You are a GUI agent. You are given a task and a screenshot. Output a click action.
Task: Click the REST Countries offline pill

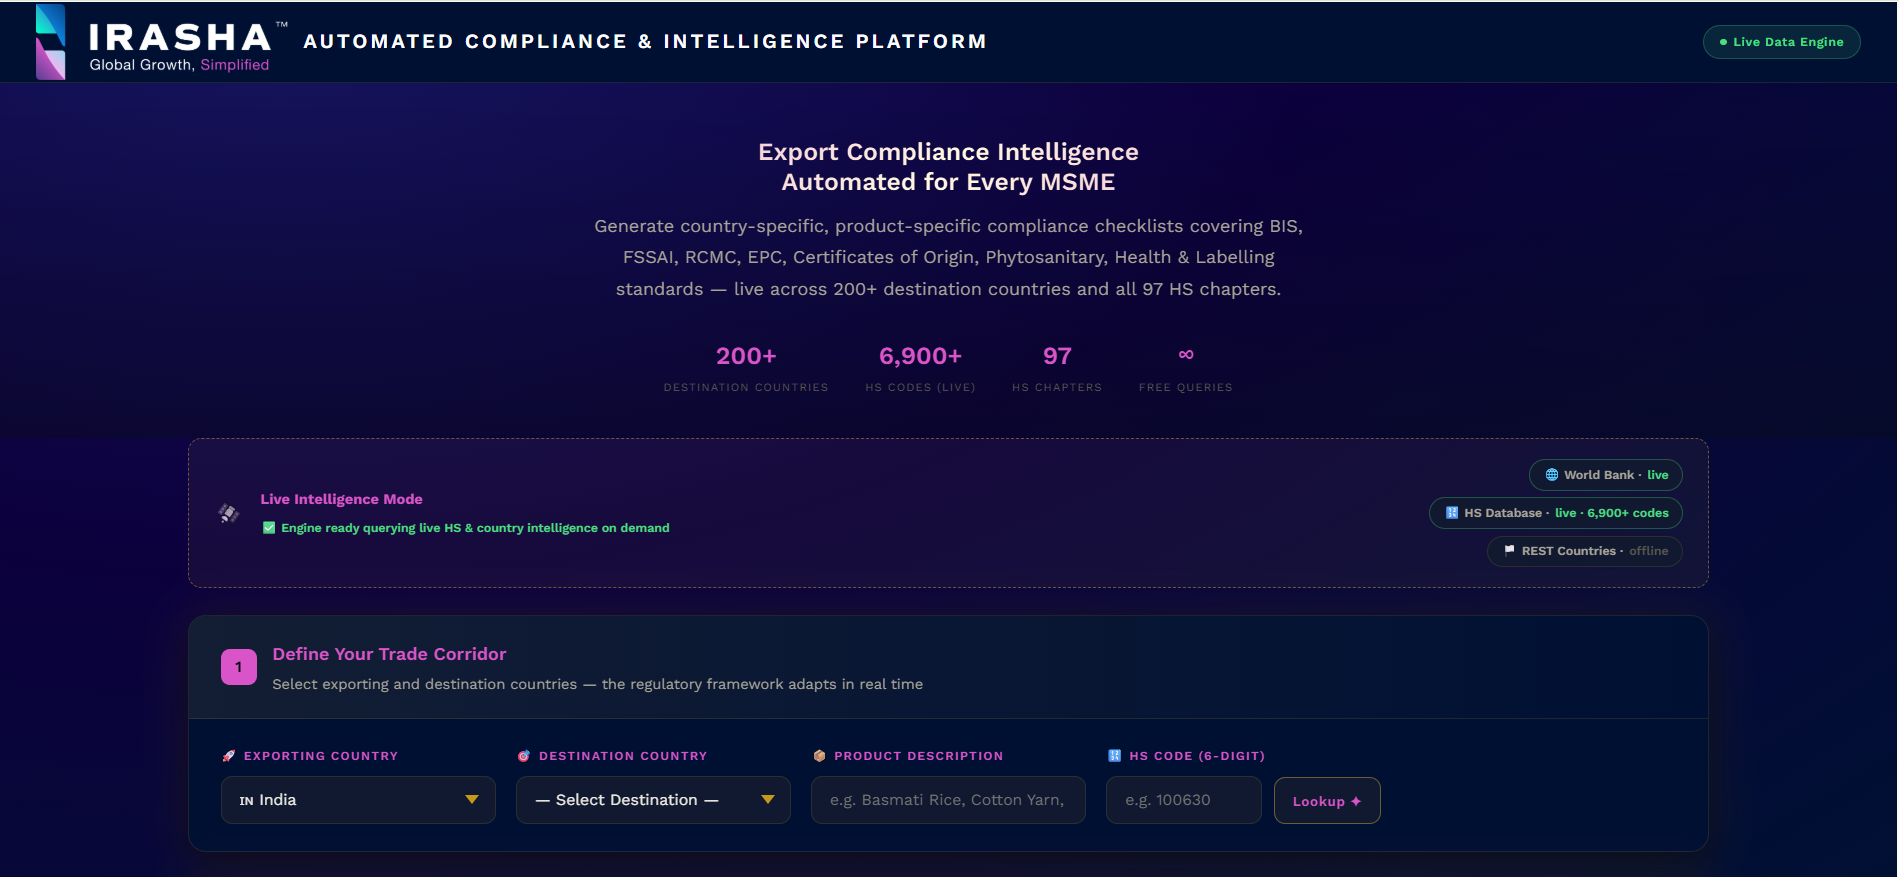pos(1585,551)
